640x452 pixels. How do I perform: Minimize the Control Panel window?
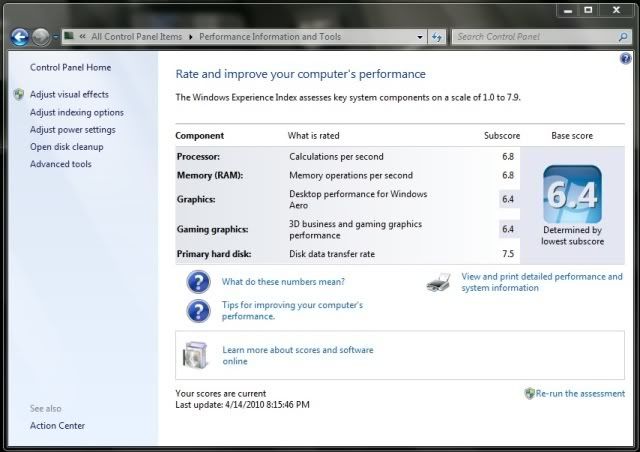pos(568,11)
